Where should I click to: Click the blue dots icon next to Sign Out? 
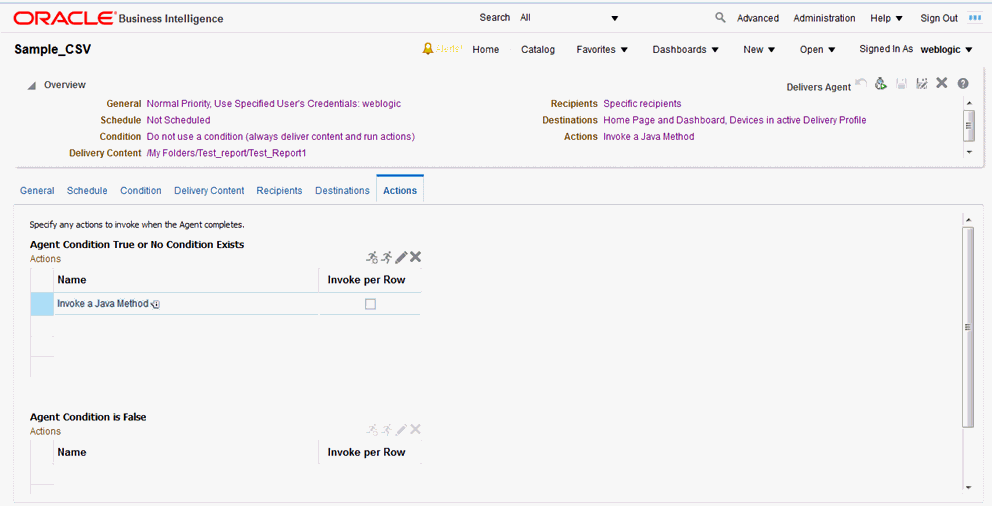pyautogui.click(x=975, y=18)
